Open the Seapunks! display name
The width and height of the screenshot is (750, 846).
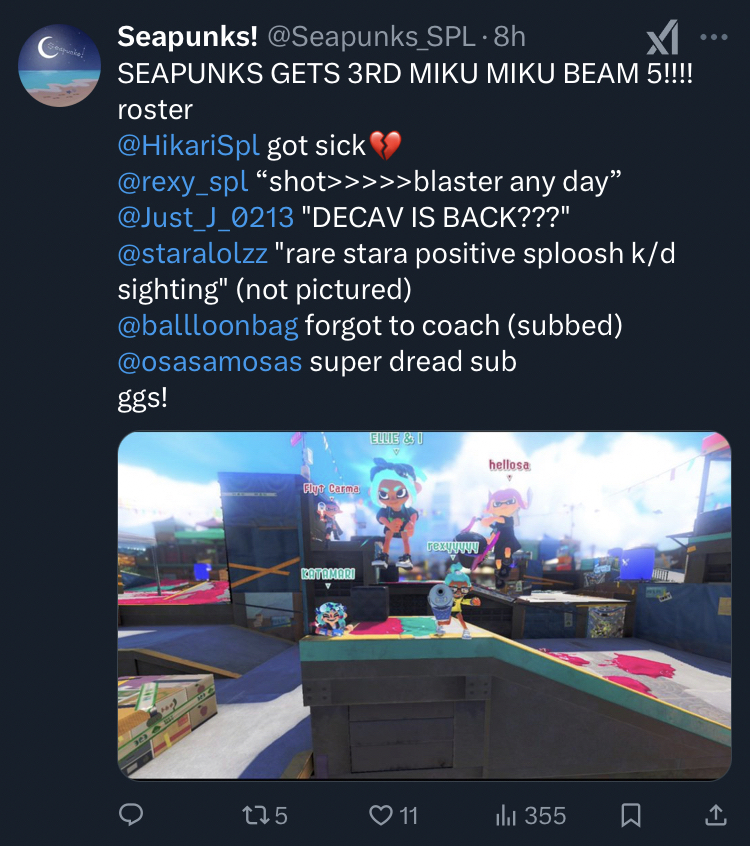coord(188,37)
